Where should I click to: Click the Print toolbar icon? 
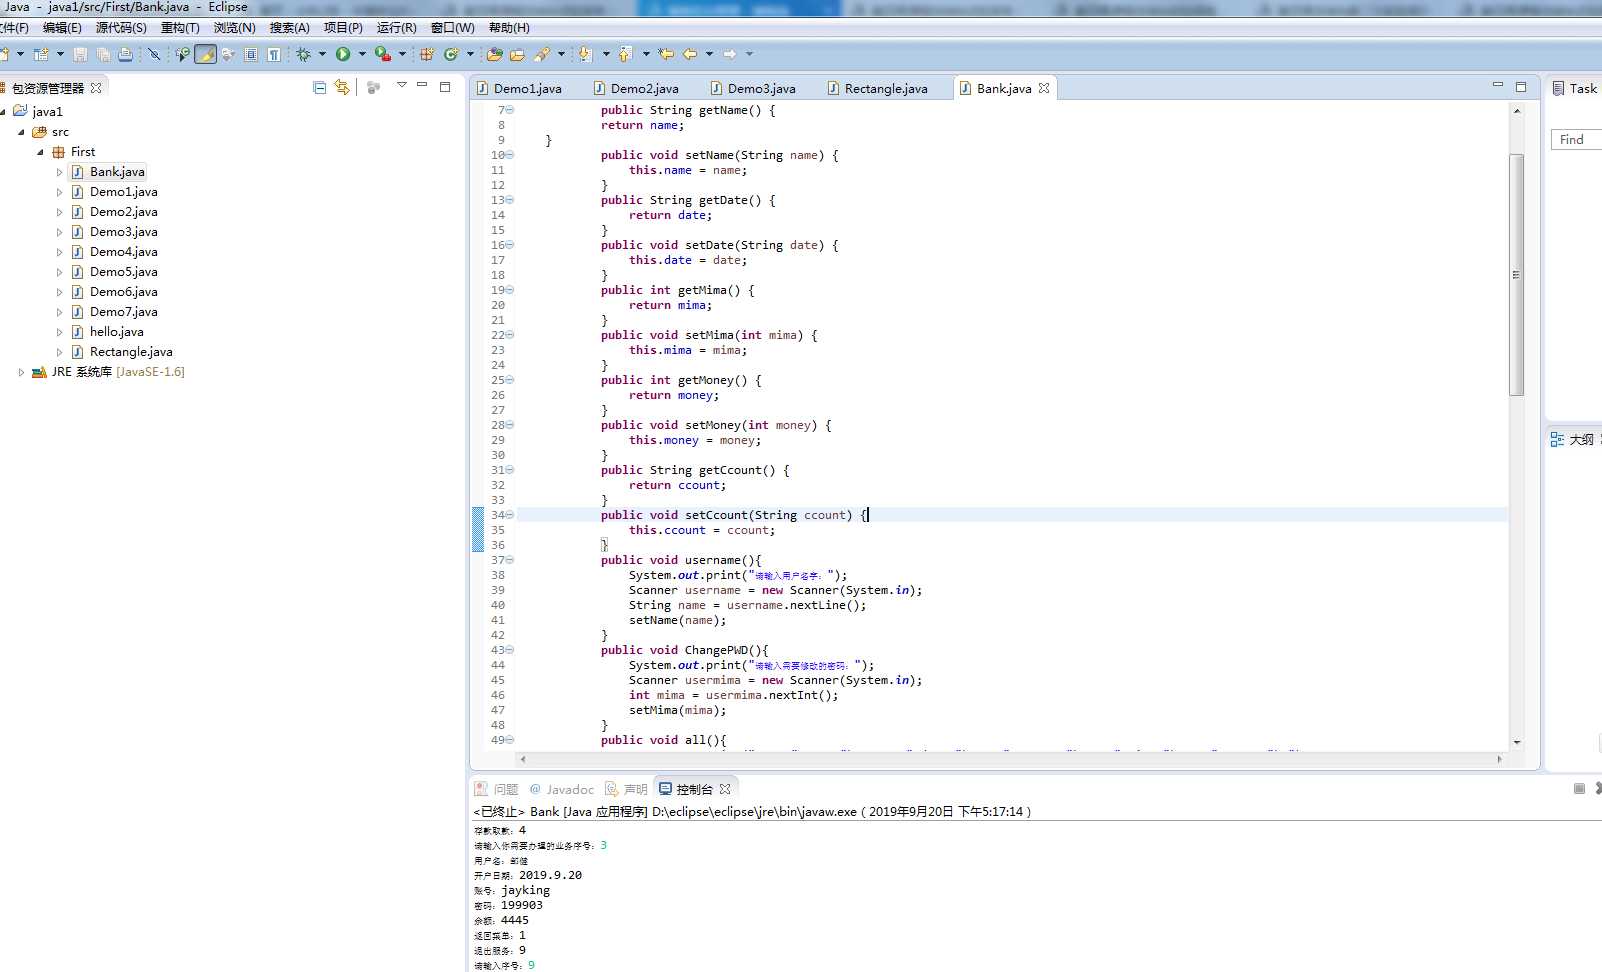click(x=125, y=54)
